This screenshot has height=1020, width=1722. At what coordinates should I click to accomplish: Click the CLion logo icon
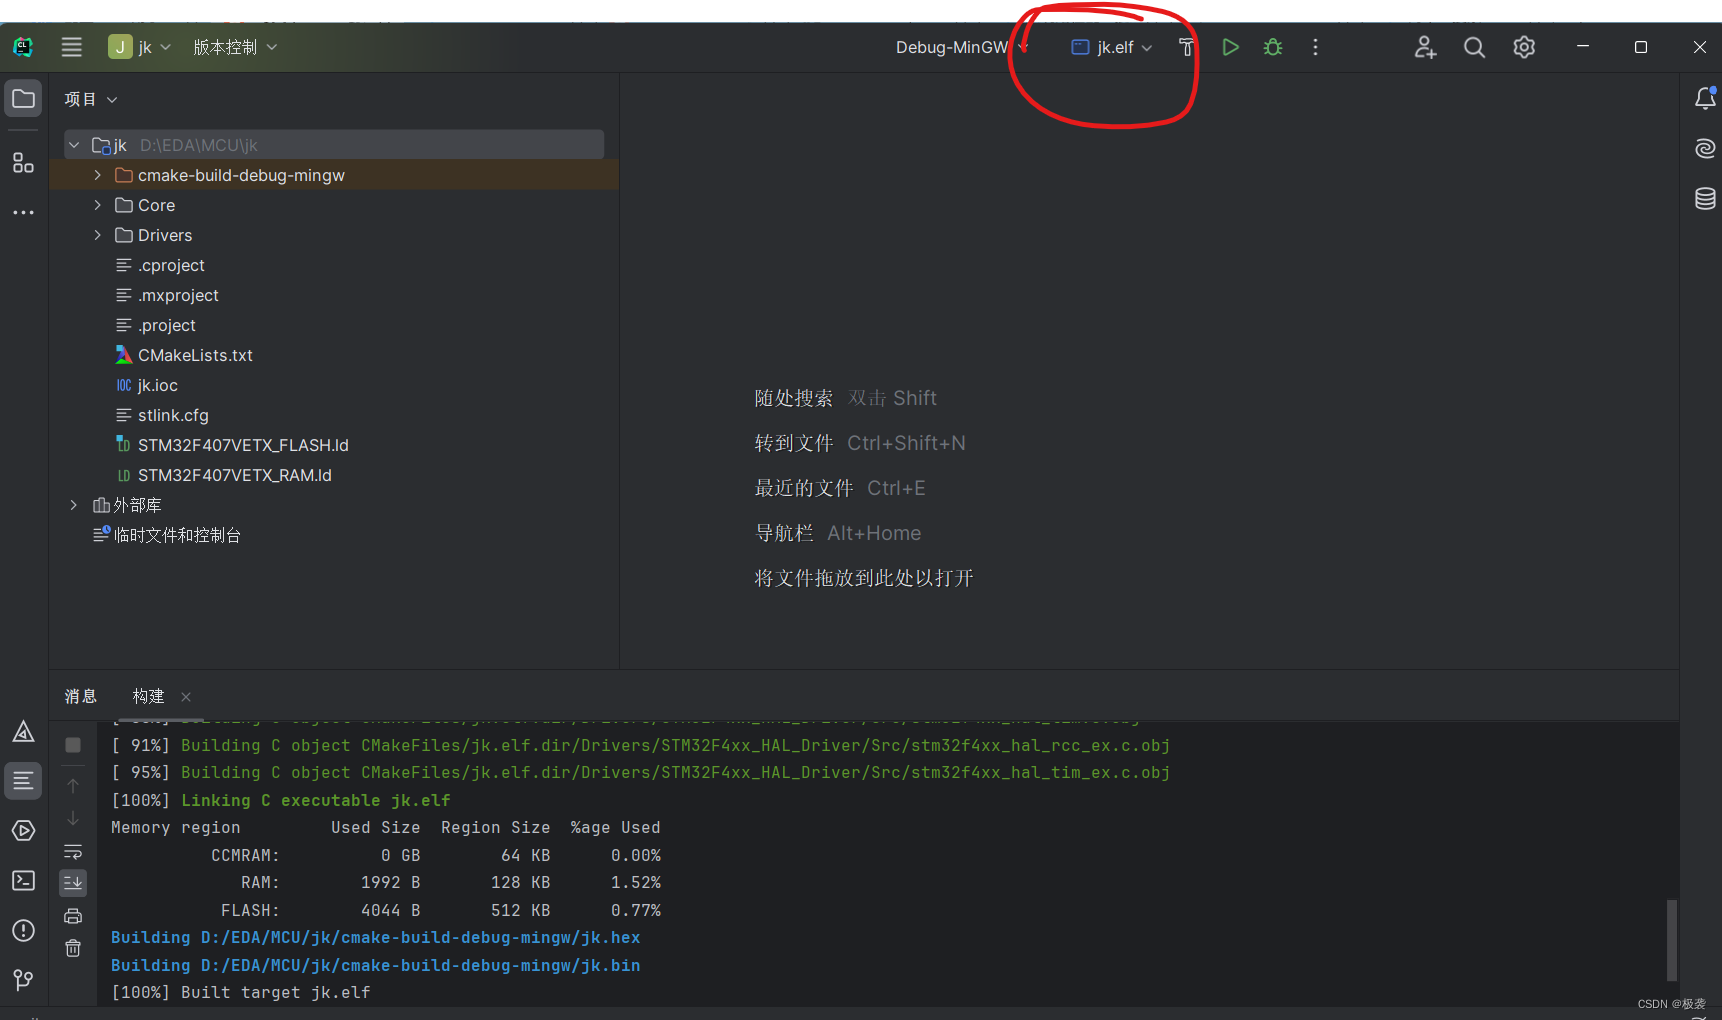point(23,47)
